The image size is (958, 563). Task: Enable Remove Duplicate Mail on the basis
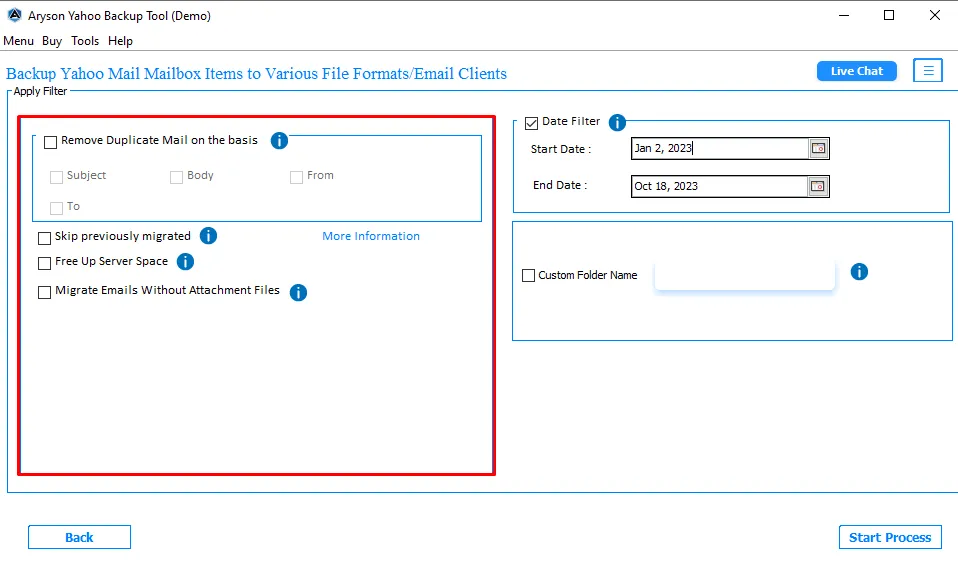[51, 142]
